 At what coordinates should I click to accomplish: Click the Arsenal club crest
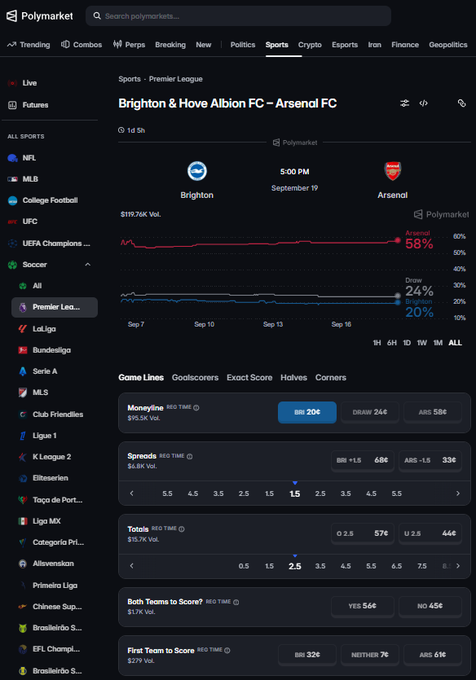tap(393, 171)
